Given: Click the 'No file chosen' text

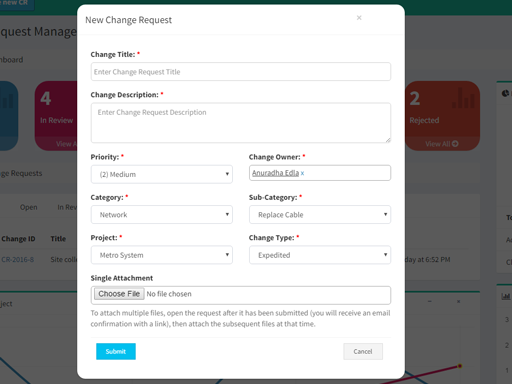Looking at the screenshot, I should pos(169,294).
